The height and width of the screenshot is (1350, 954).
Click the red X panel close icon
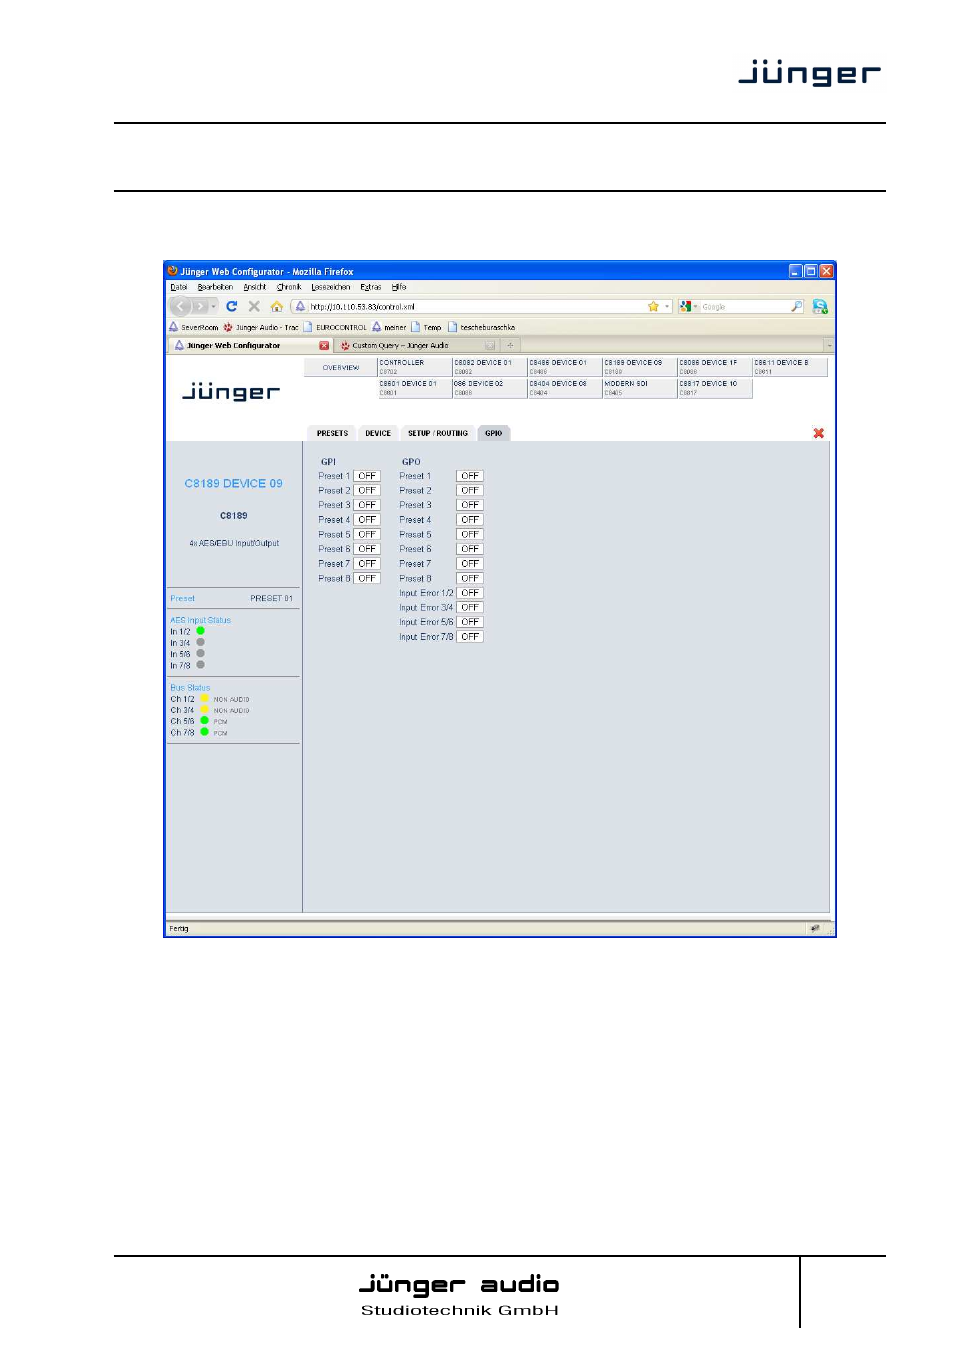tap(818, 433)
